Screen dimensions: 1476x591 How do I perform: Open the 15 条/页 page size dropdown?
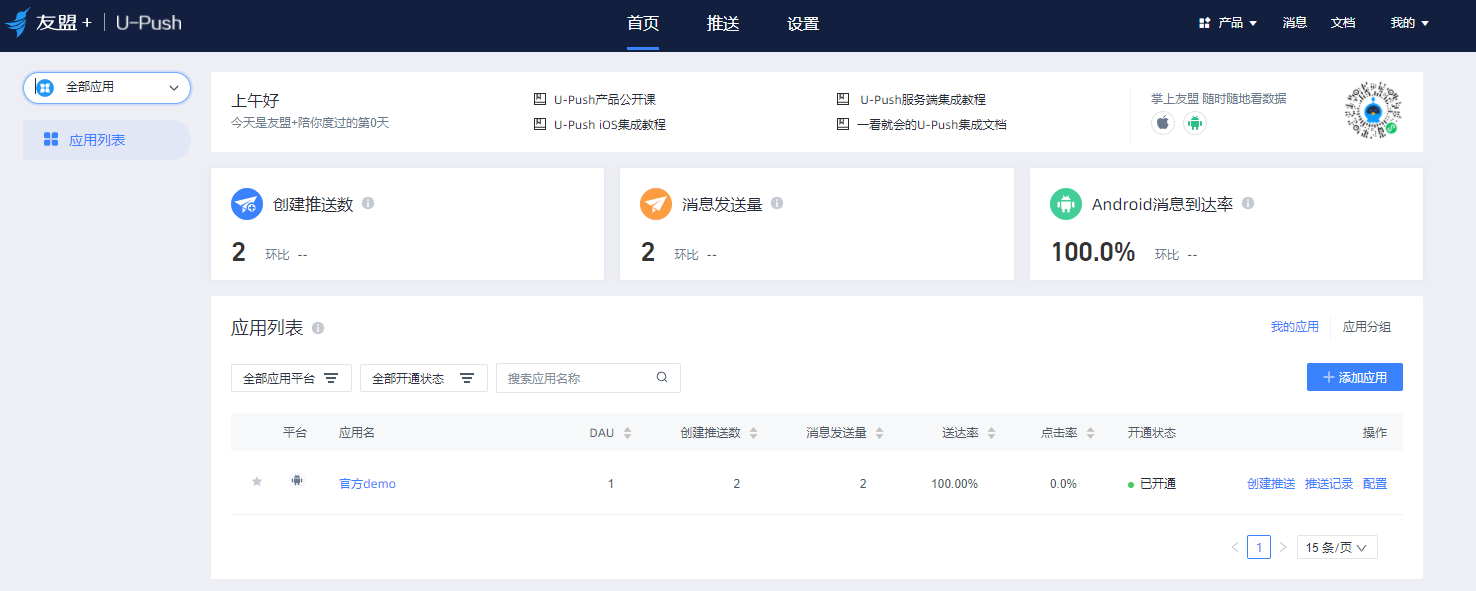[x=1337, y=547]
